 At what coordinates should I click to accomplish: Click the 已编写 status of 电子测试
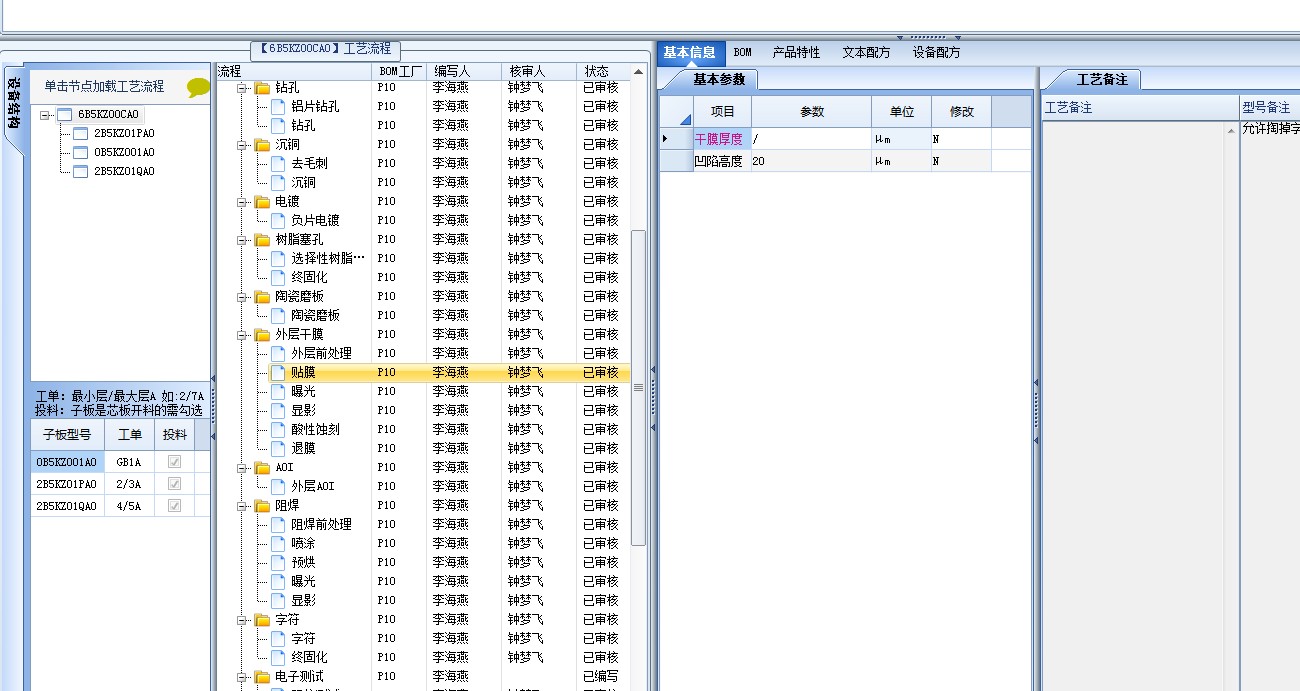[x=601, y=677]
